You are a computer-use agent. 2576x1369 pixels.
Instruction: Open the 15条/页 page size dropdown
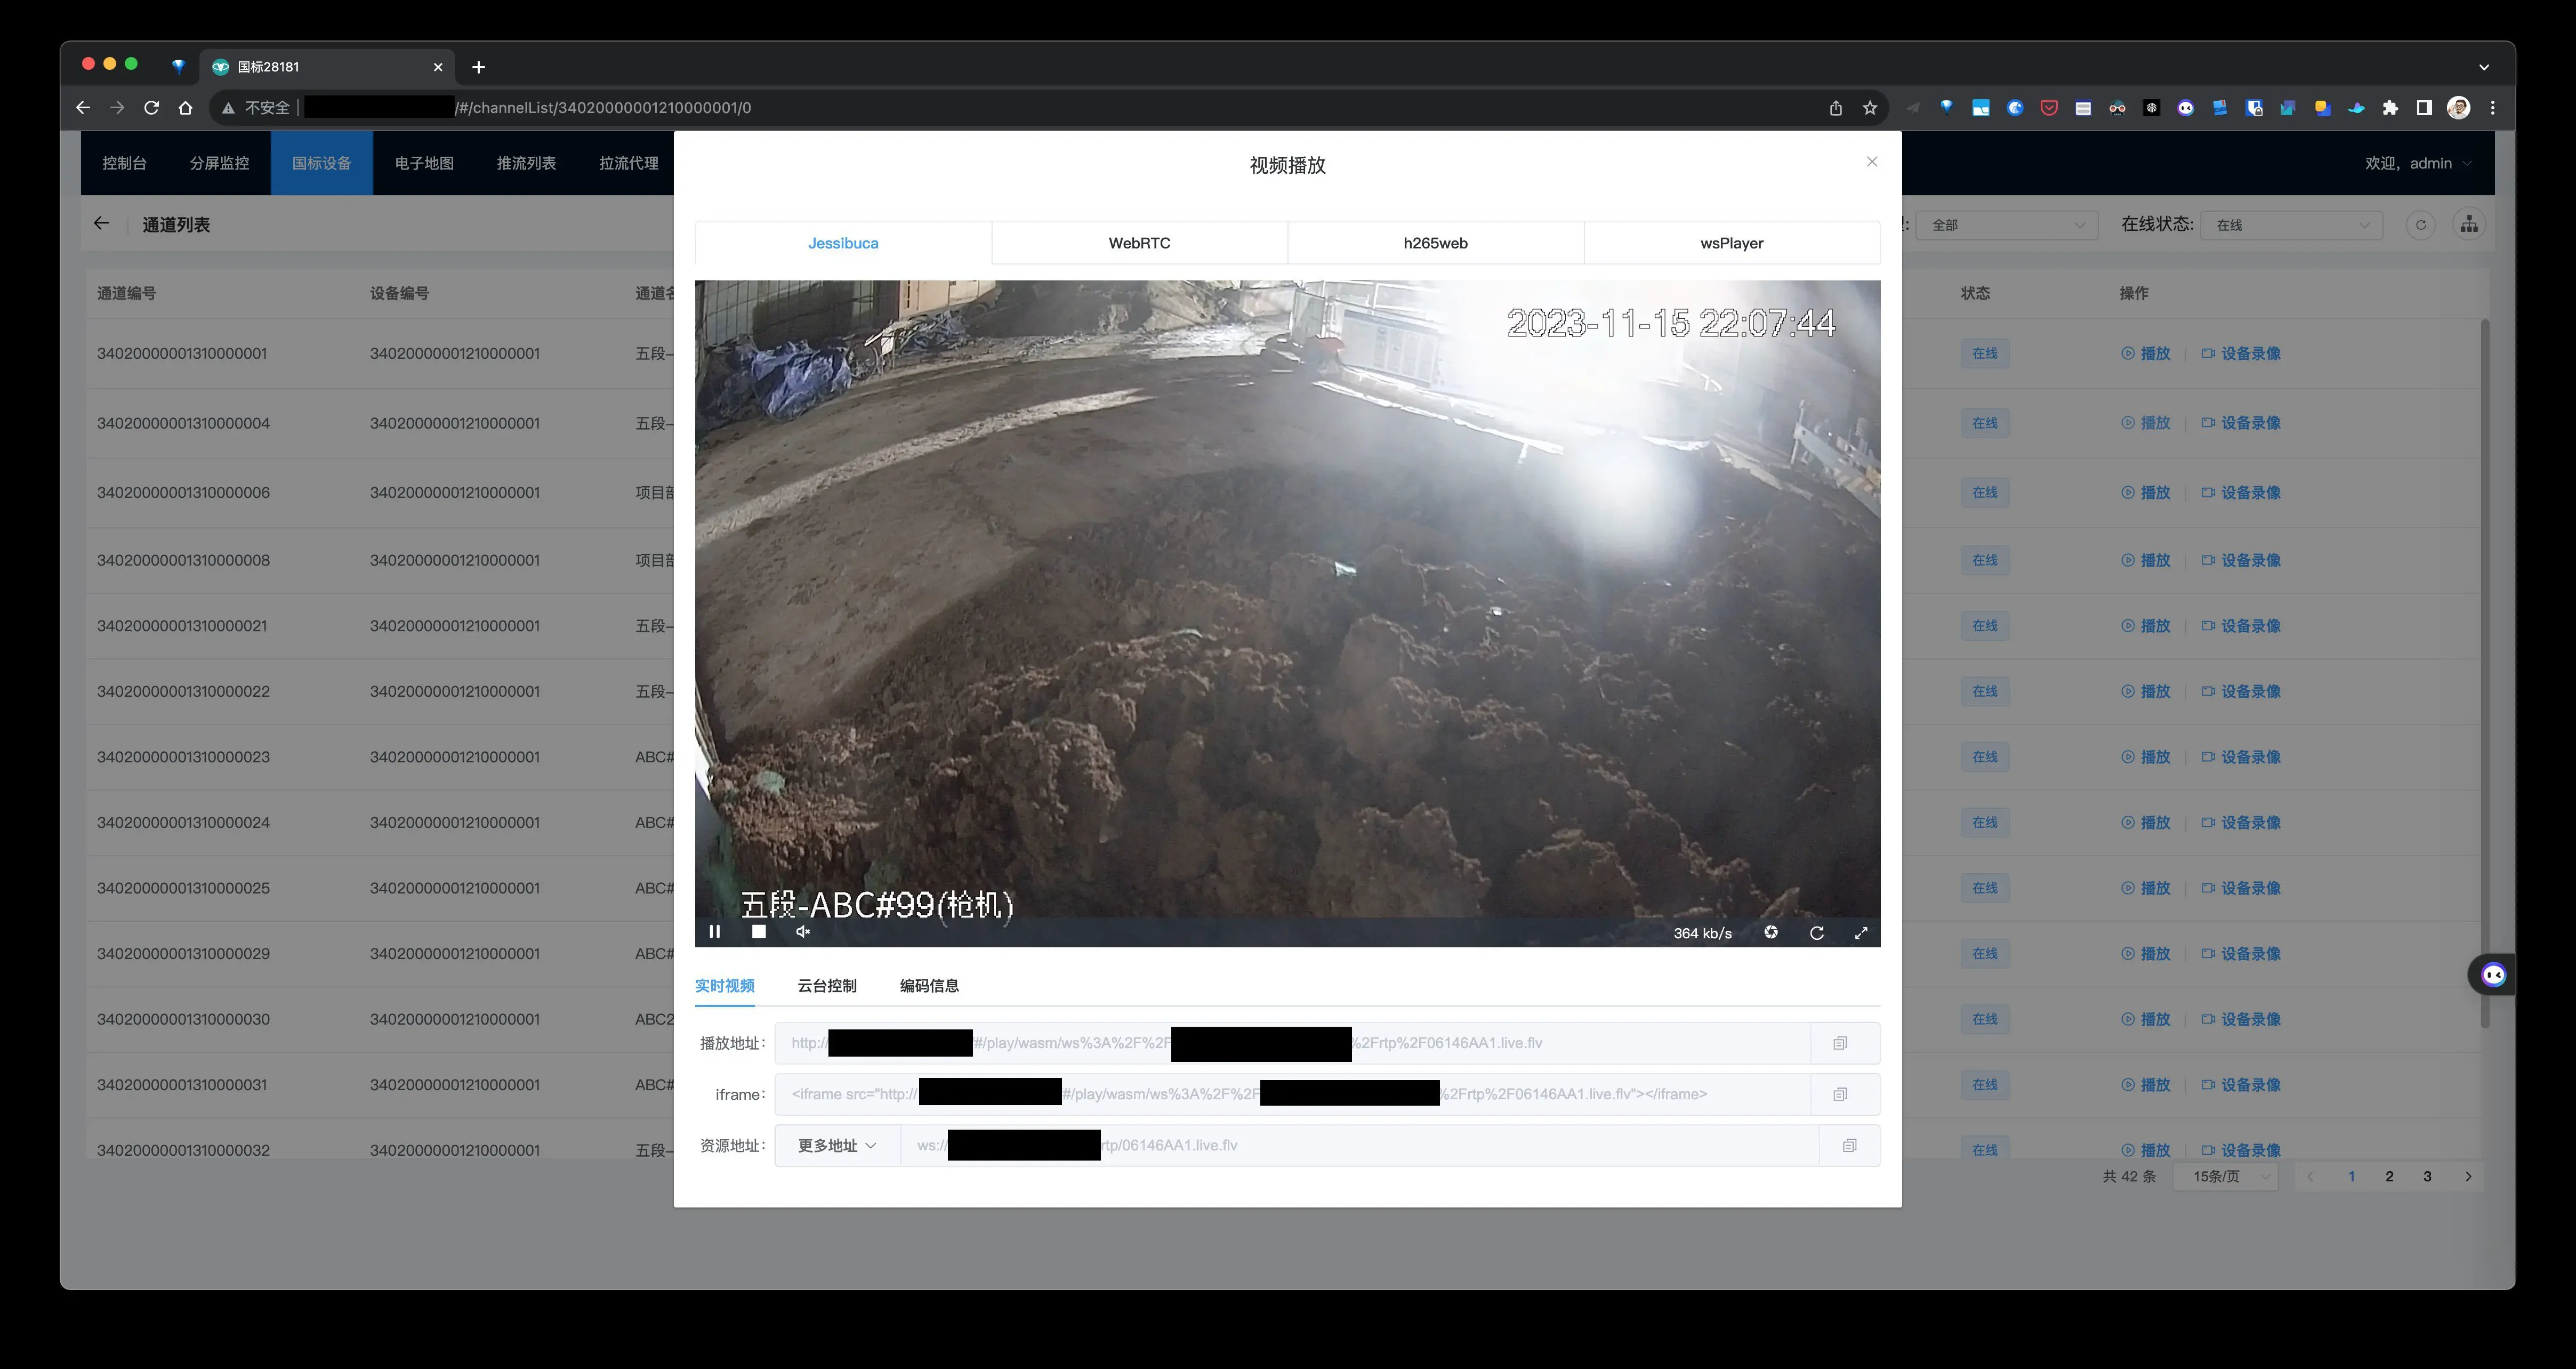[2226, 1177]
